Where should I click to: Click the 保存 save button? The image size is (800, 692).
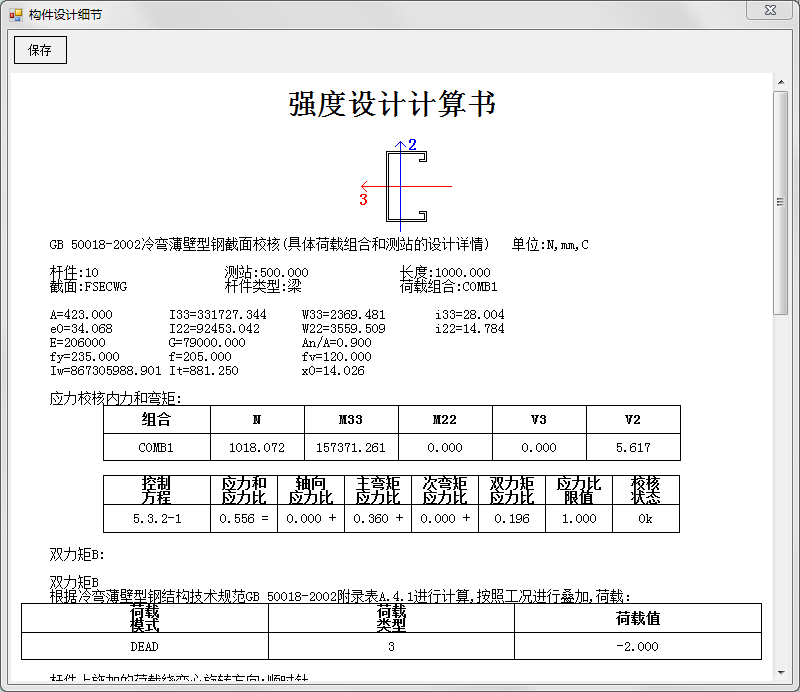point(40,50)
